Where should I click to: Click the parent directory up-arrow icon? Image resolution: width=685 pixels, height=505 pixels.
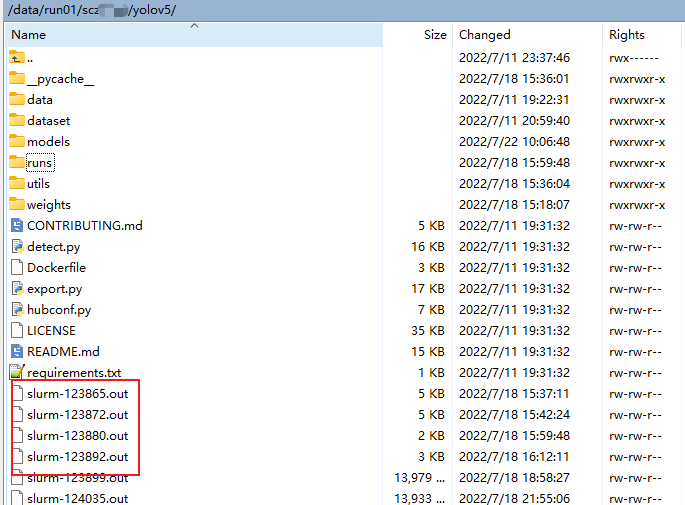pyautogui.click(x=16, y=57)
